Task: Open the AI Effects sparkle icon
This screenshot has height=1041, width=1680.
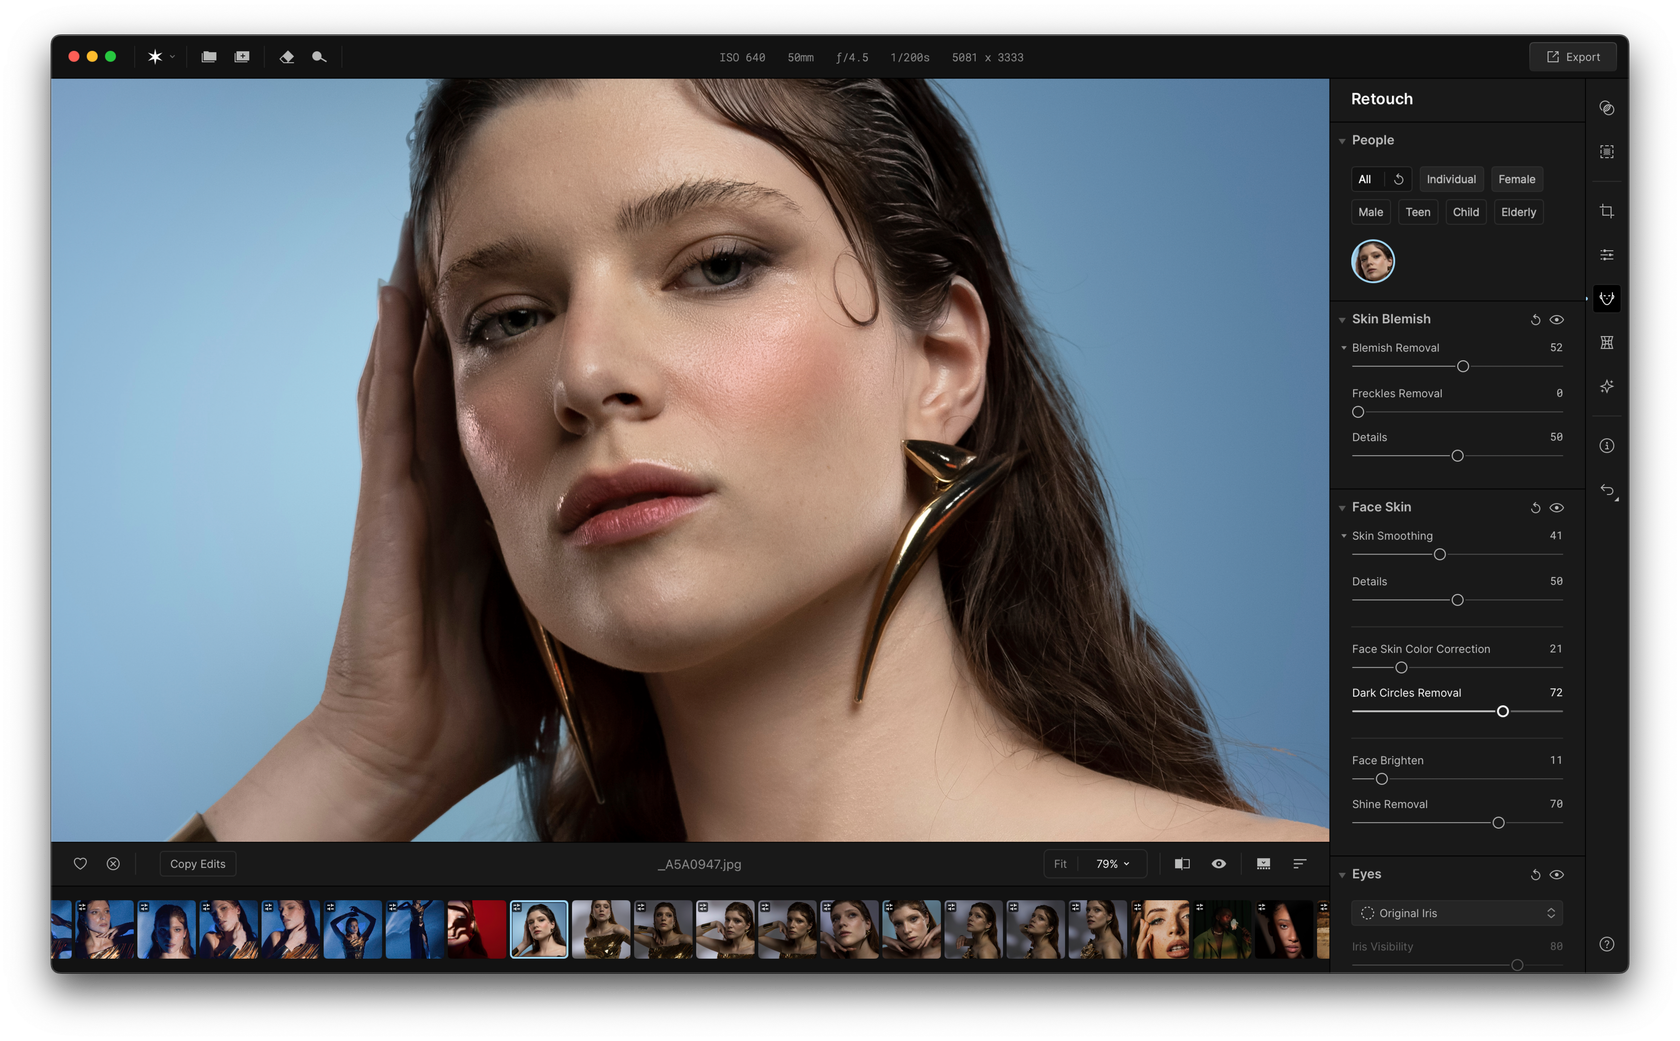Action: click(x=1607, y=386)
